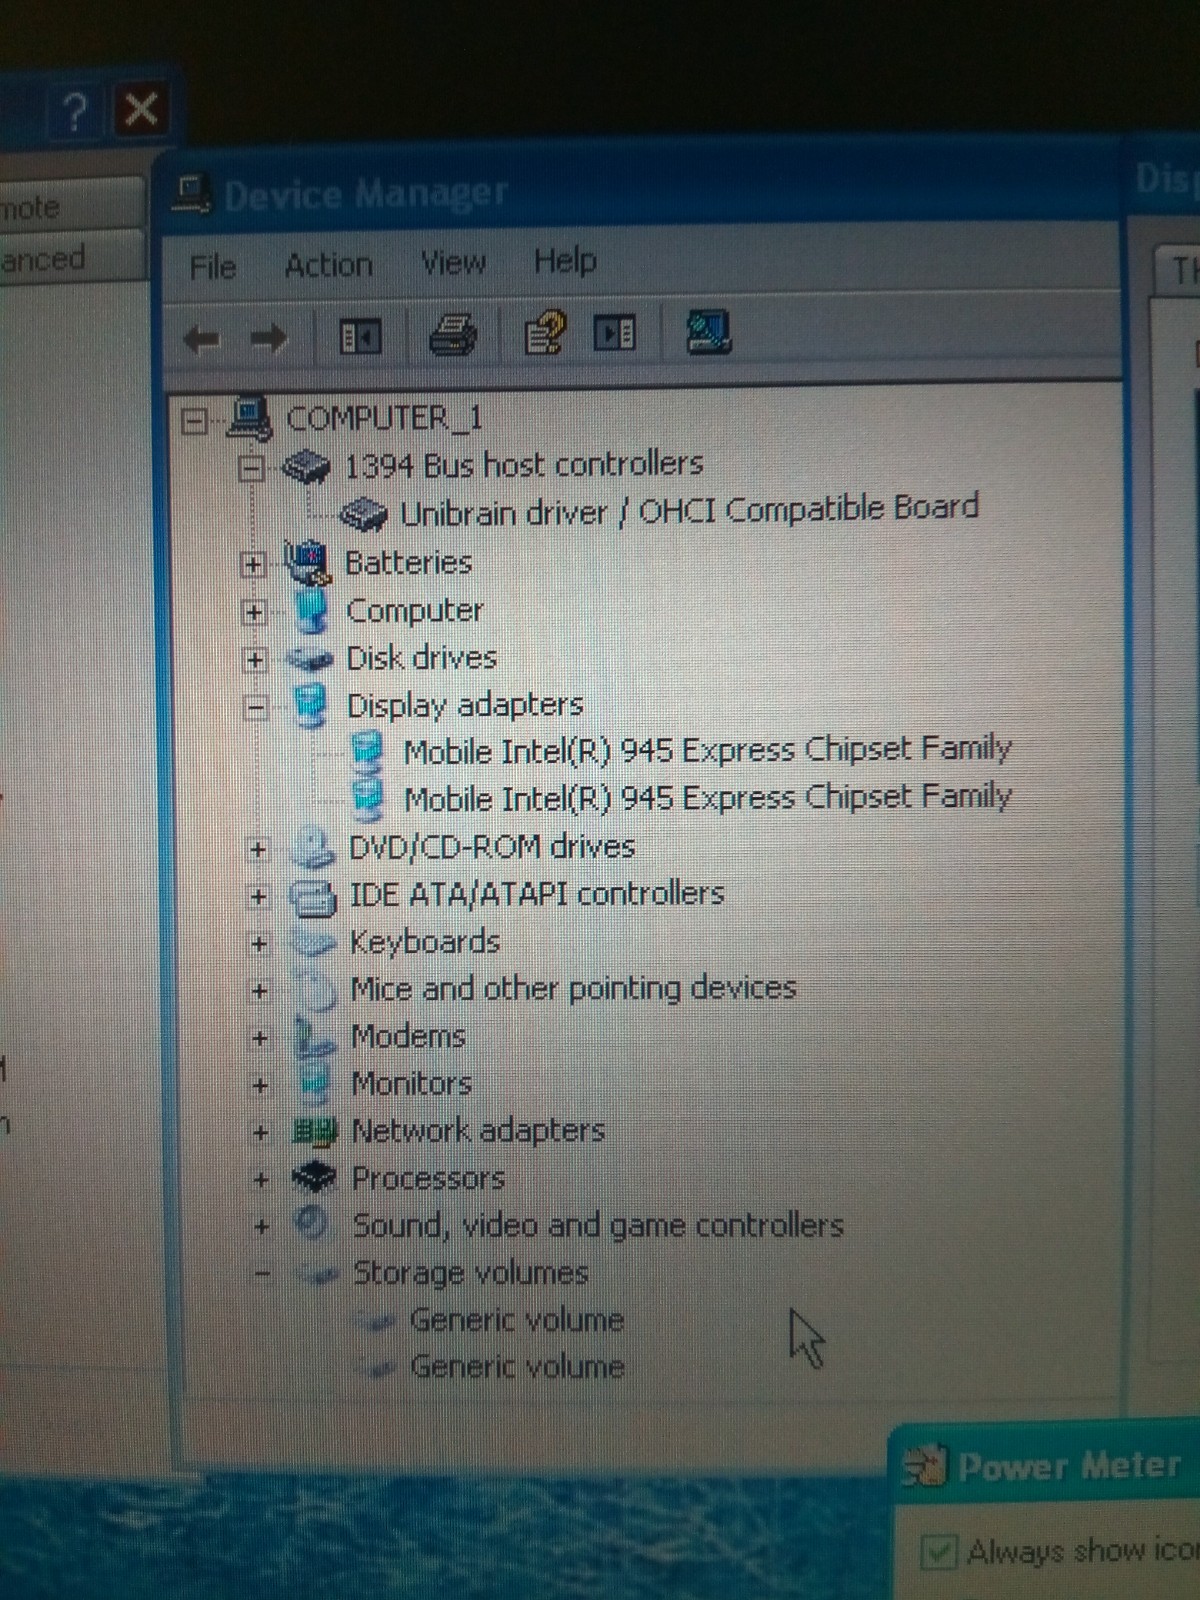Click the Power Meter window title

[x=1070, y=1466]
